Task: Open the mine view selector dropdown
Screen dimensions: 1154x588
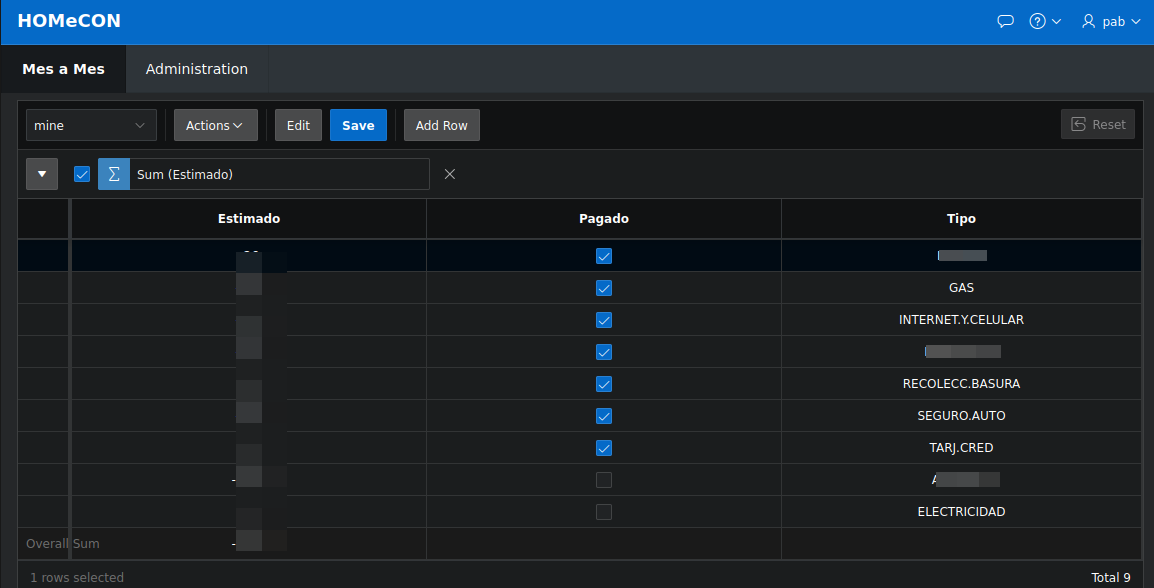Action: click(x=90, y=124)
